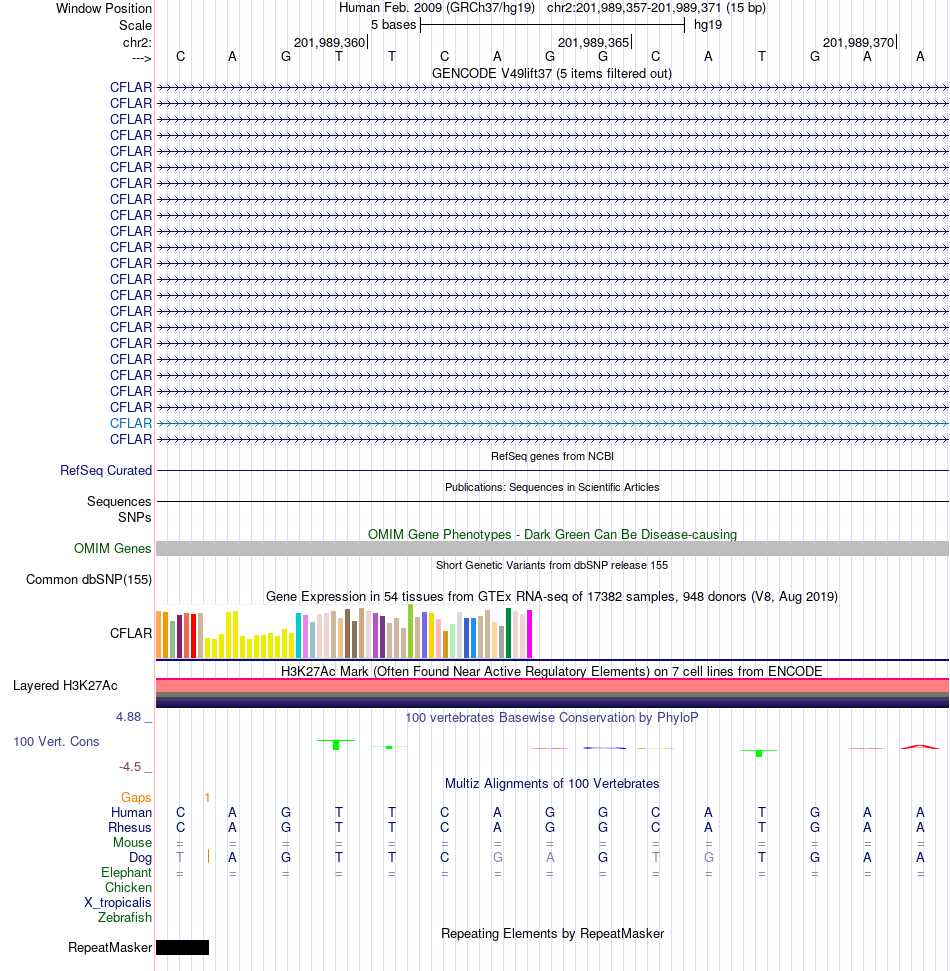This screenshot has width=950, height=971.
Task: Click the Sequences label of Publications track
Action: (x=119, y=501)
